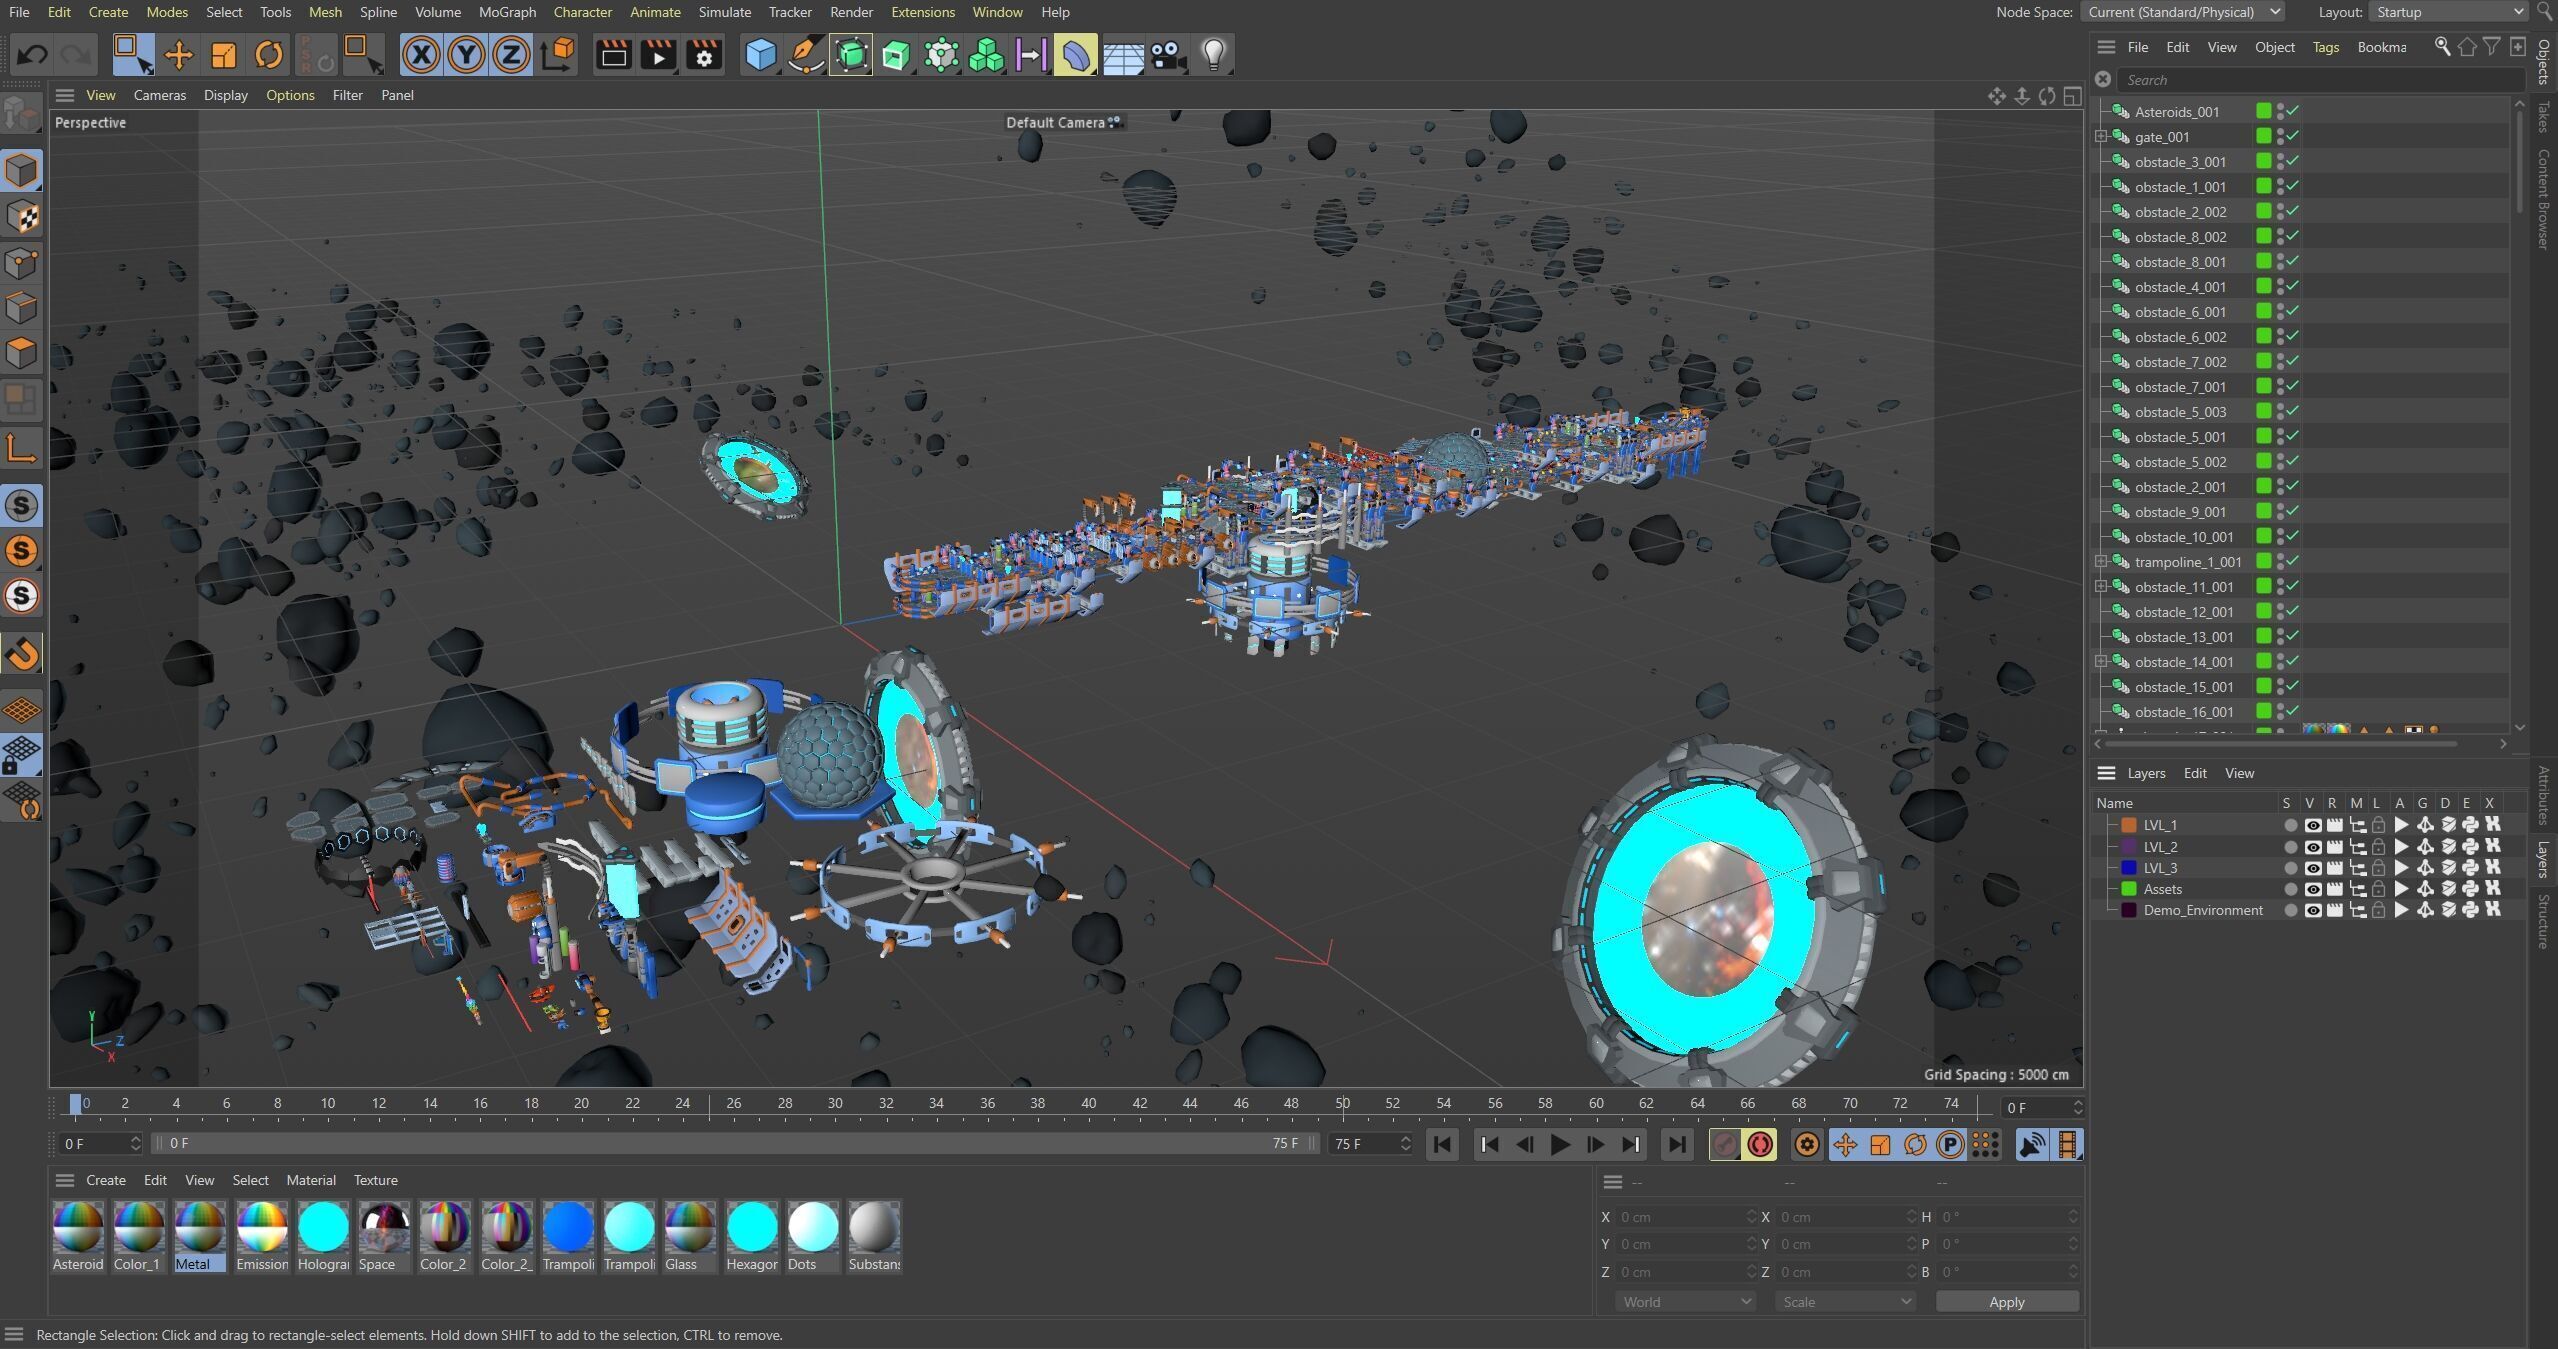Viewport: 2558px width, 1349px height.
Task: Click the Apply button
Action: [2006, 1301]
